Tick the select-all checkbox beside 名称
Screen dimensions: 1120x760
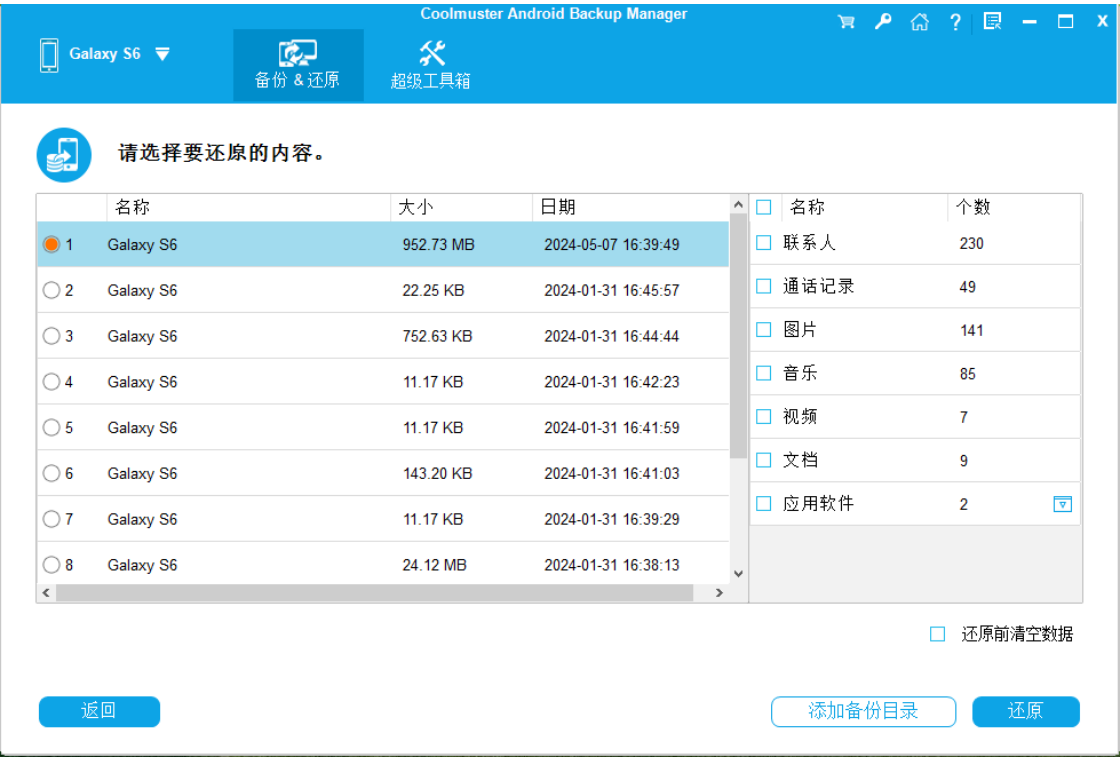[x=764, y=207]
